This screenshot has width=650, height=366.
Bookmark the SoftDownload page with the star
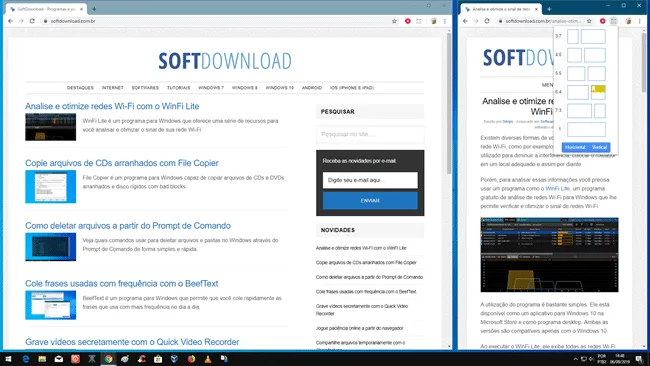394,21
